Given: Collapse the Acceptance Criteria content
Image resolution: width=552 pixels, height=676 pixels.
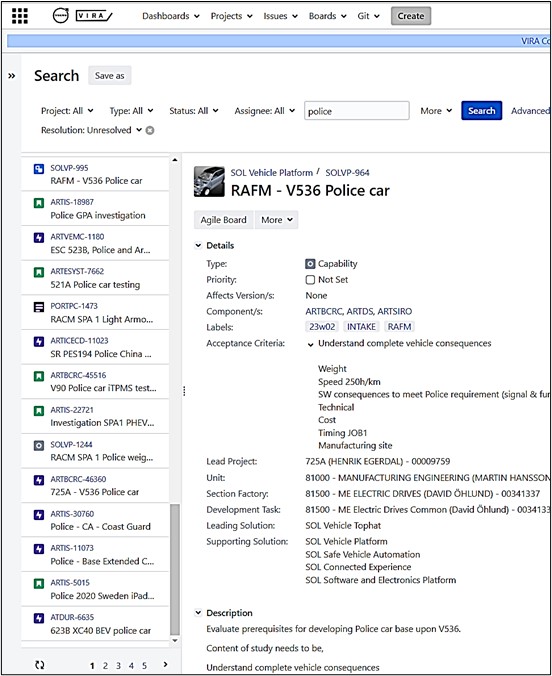Looking at the screenshot, I should pos(310,344).
